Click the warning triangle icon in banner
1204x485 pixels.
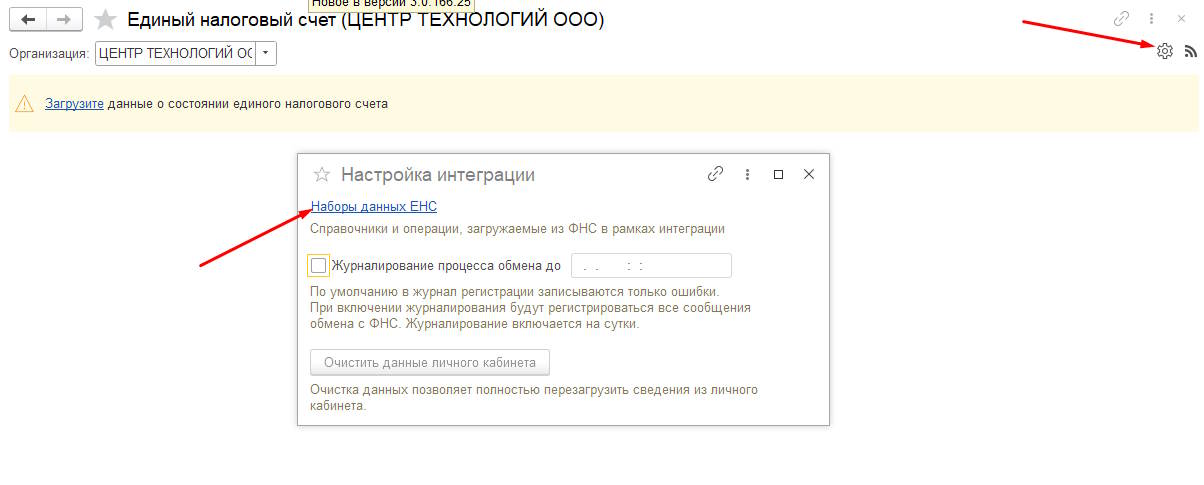coord(25,103)
